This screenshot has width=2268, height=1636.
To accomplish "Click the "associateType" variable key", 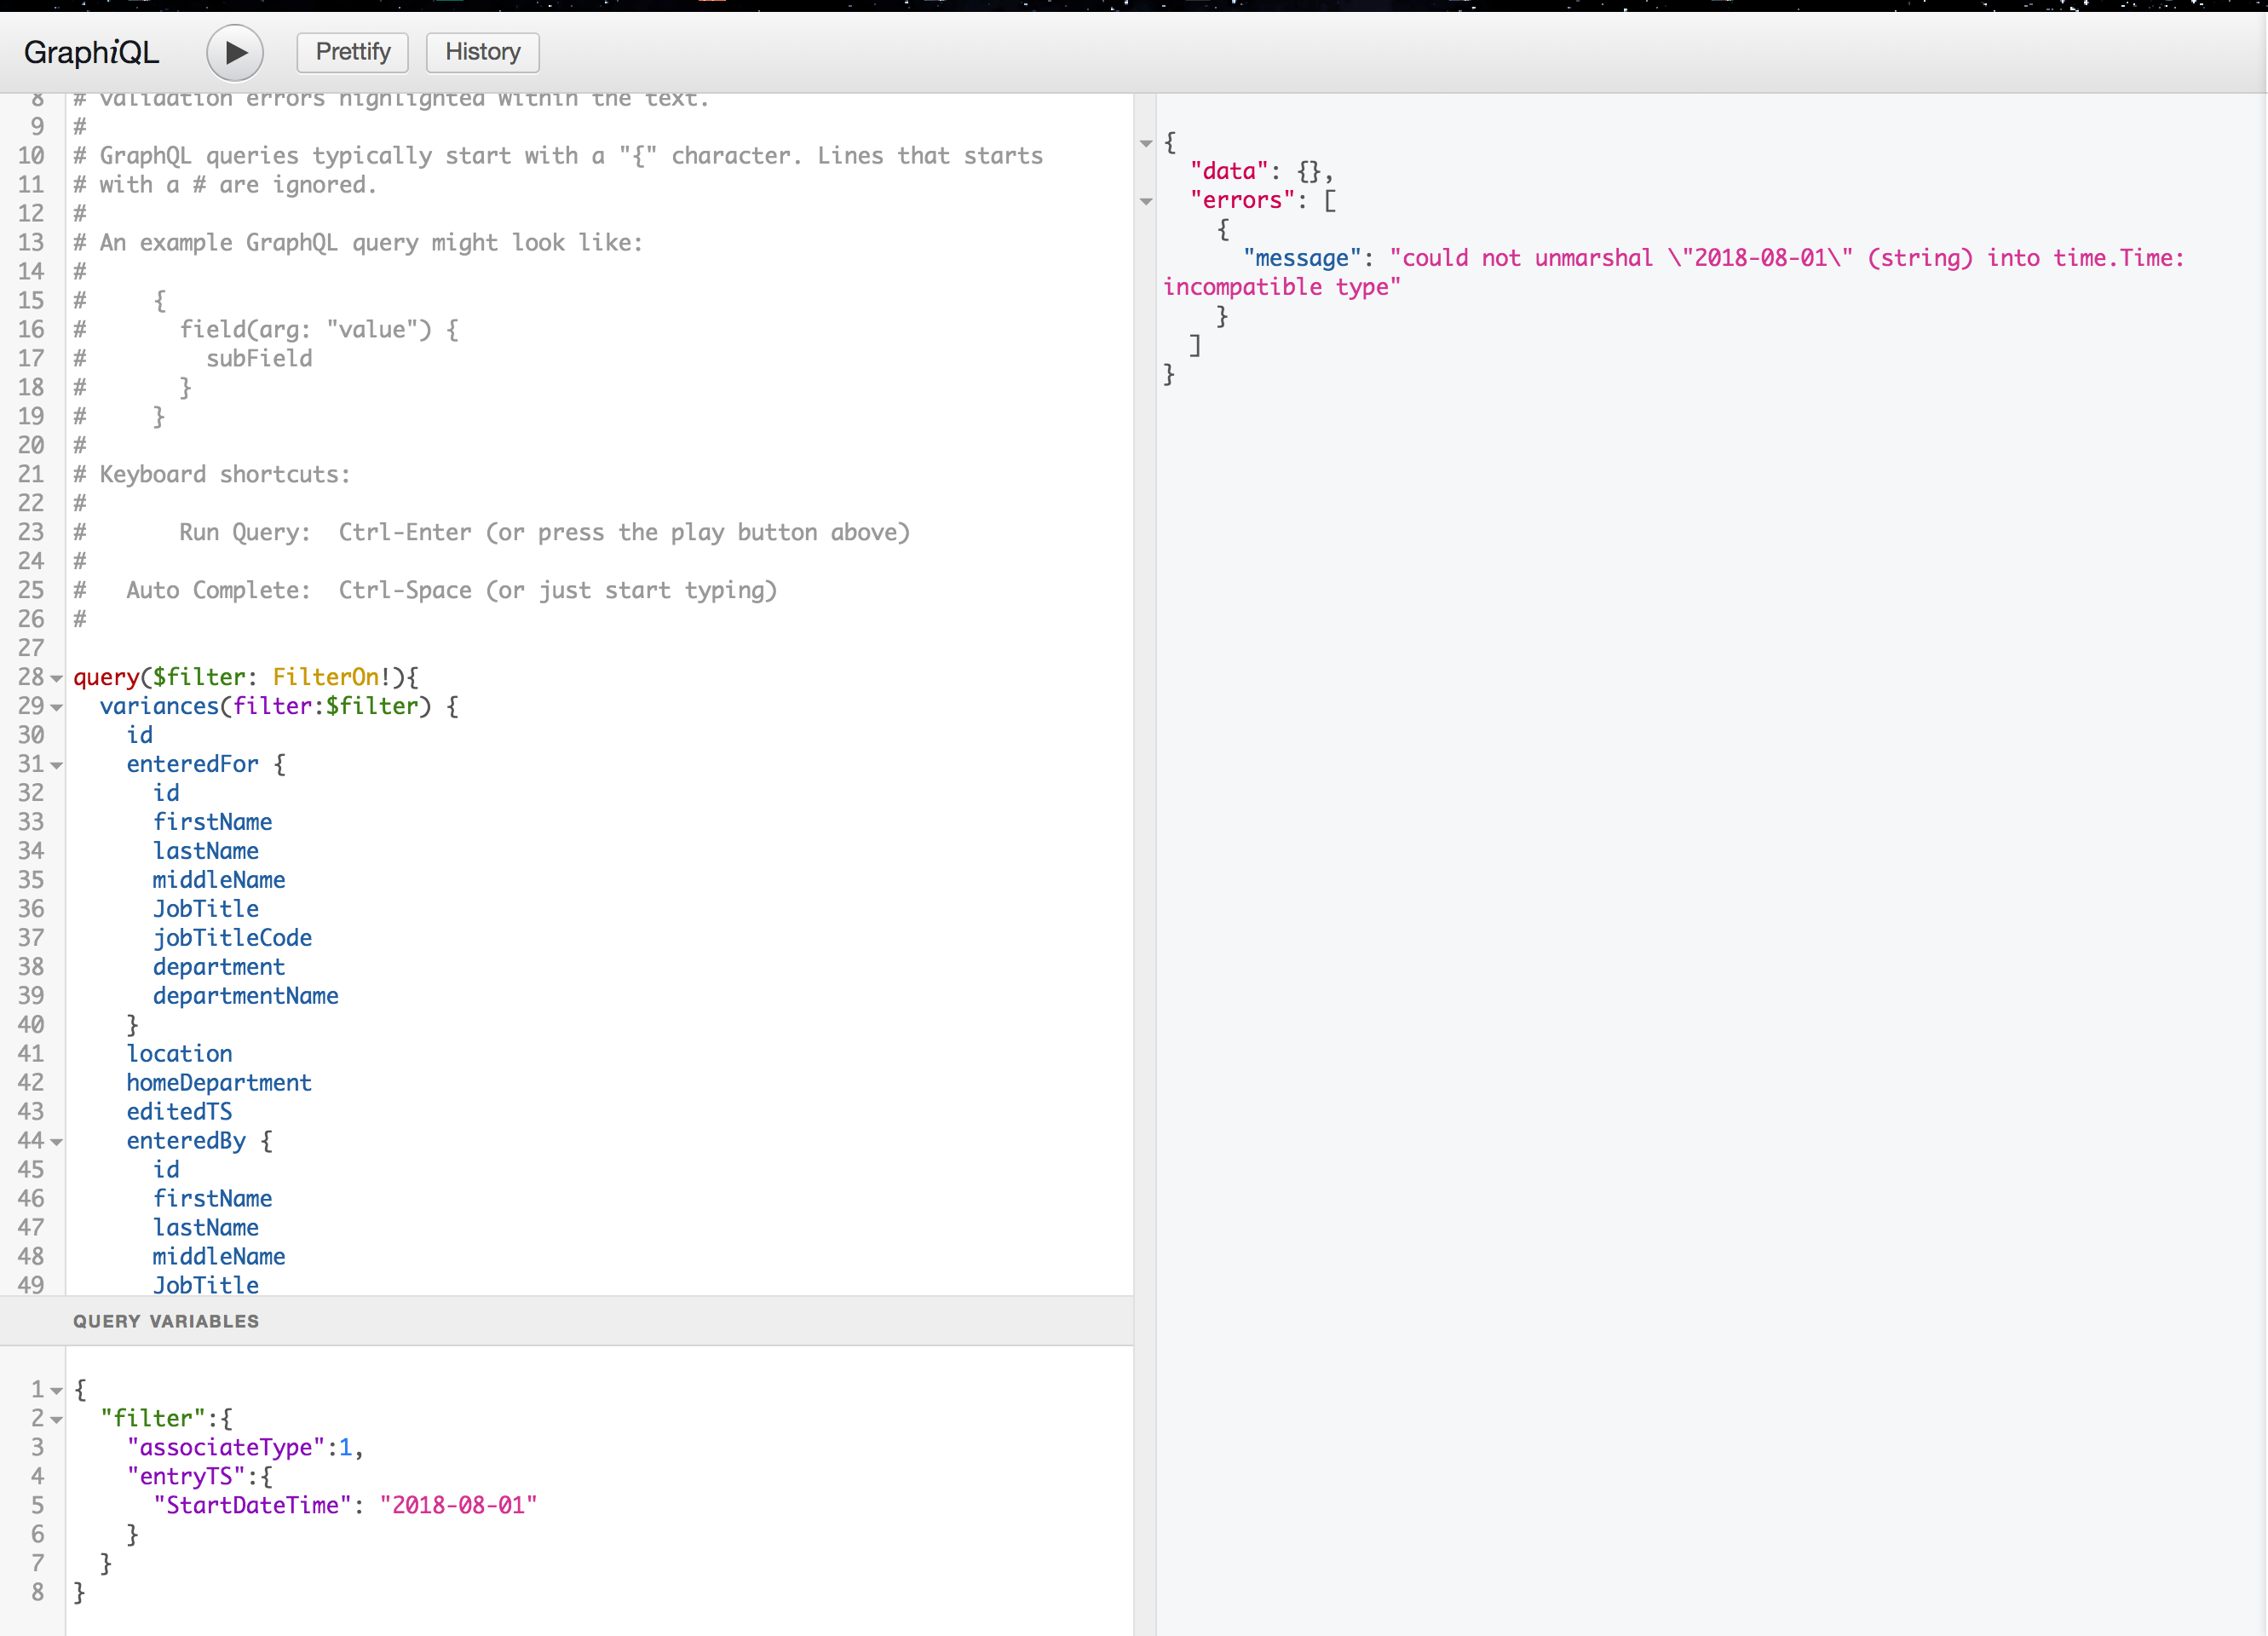I will click(226, 1448).
